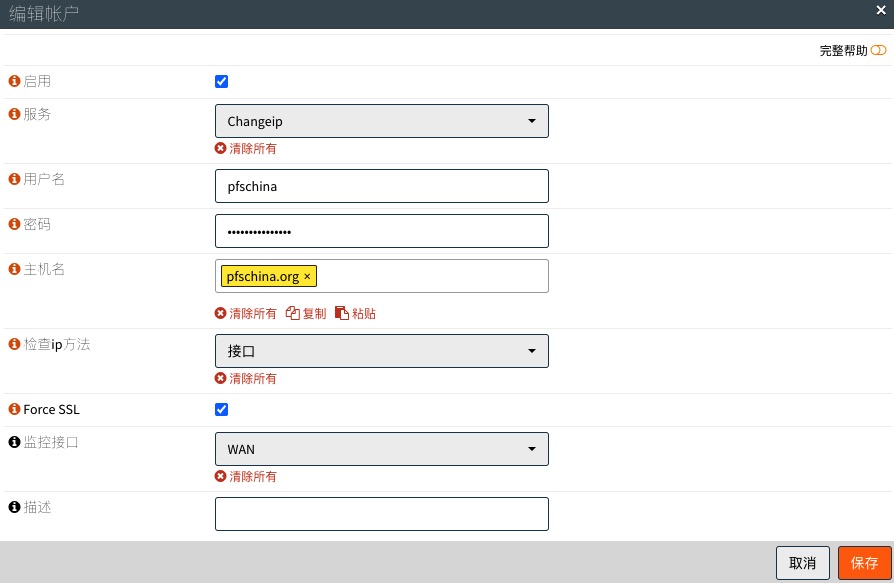Click the 取消 cancel button
The width and height of the screenshot is (894, 583).
click(802, 563)
